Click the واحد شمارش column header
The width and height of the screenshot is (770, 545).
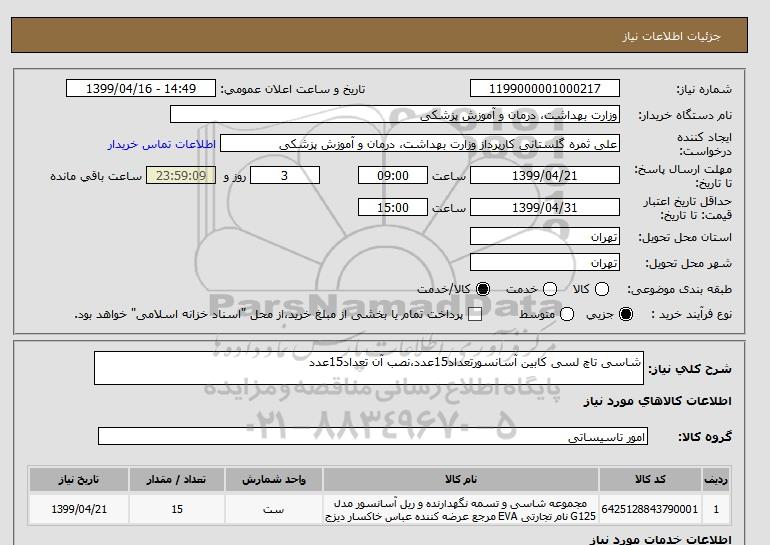point(274,480)
